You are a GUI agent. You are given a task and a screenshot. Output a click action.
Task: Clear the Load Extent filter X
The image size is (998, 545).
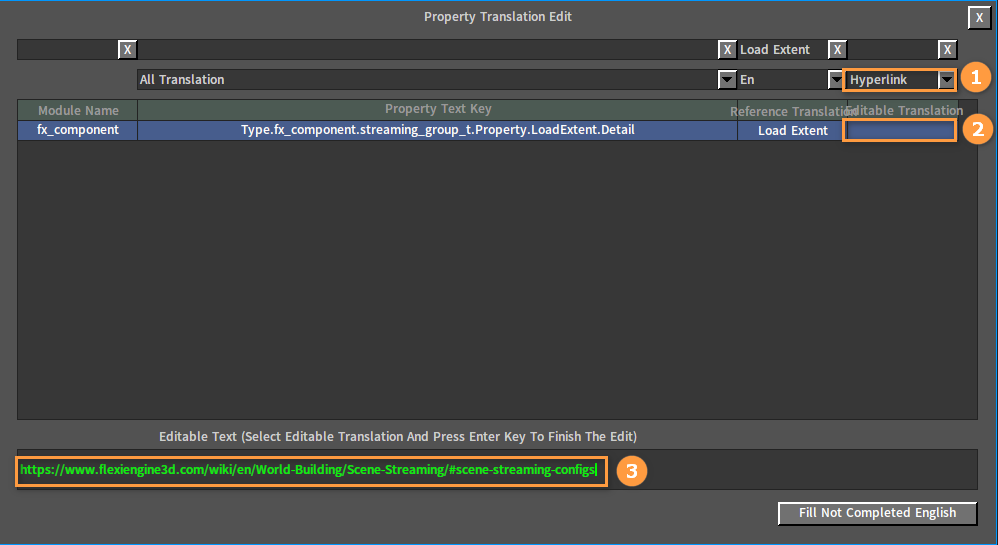[x=837, y=50]
